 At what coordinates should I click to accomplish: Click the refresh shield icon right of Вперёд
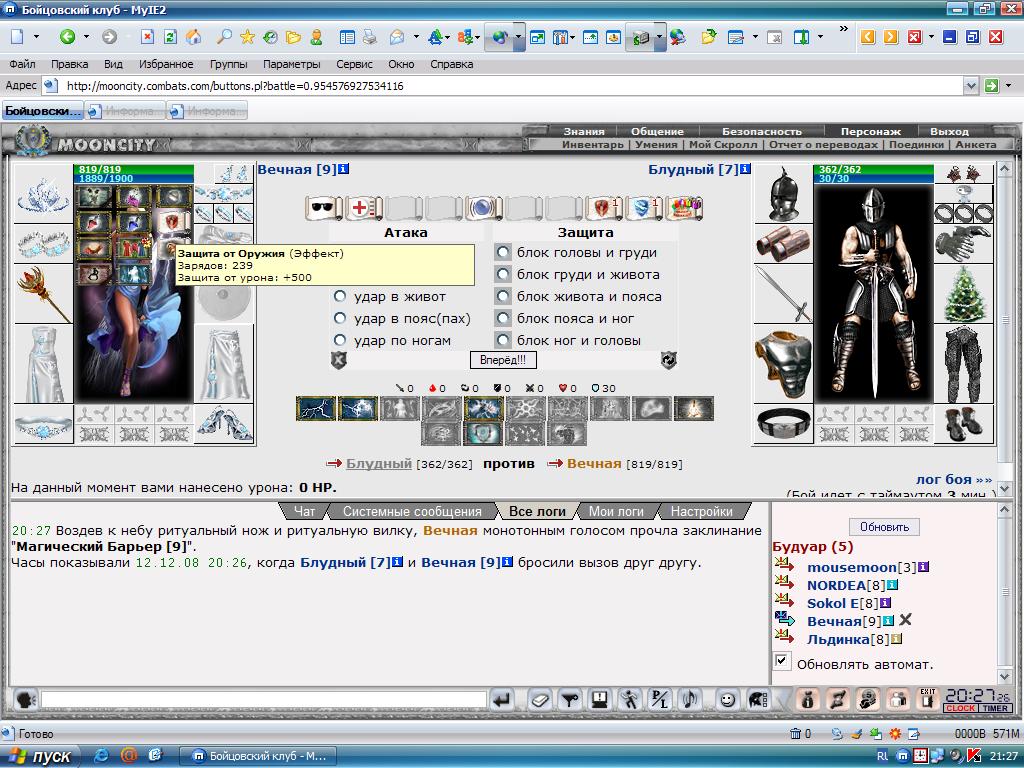[668, 360]
